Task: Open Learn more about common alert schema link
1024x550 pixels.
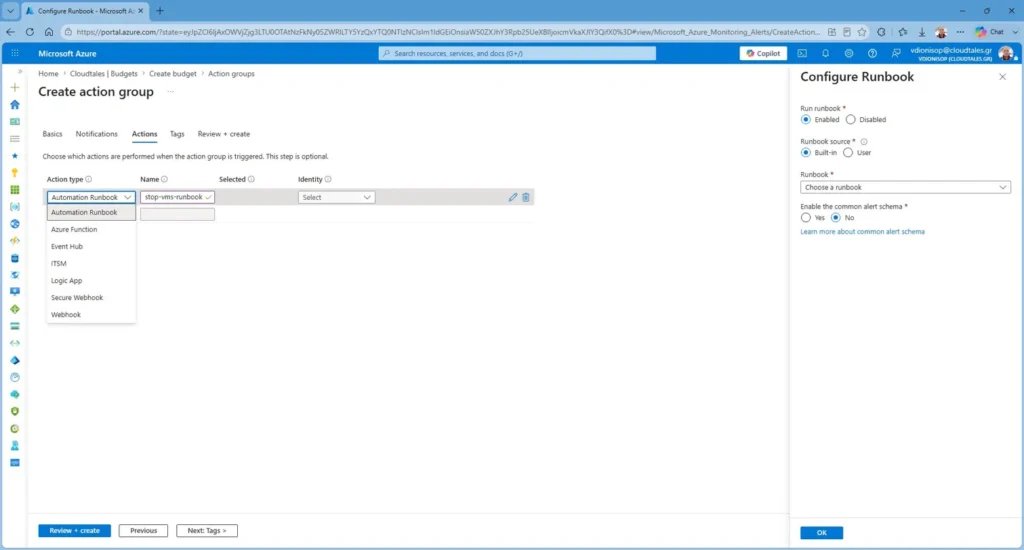Action: (x=862, y=232)
